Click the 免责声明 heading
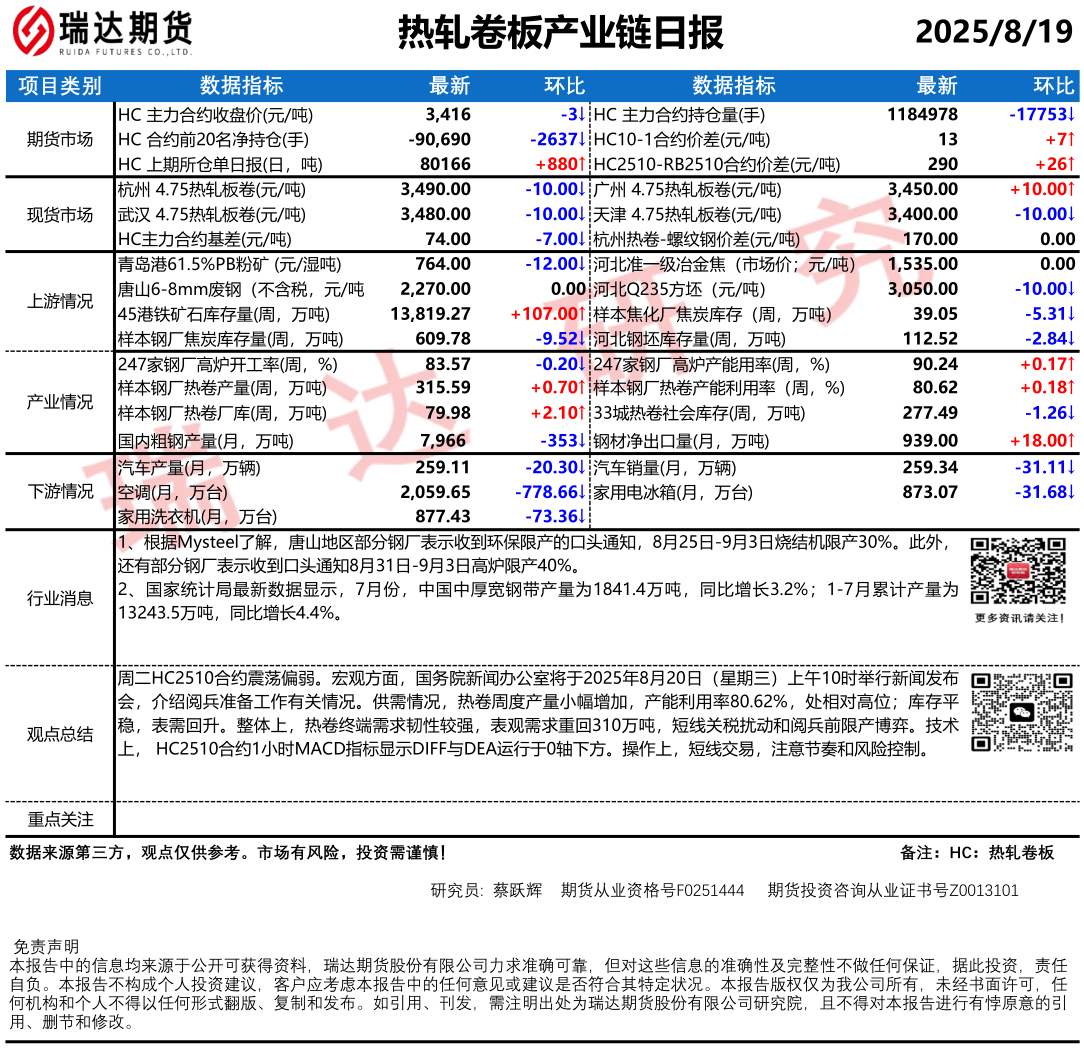This screenshot has height=1048, width=1084. click(x=45, y=946)
